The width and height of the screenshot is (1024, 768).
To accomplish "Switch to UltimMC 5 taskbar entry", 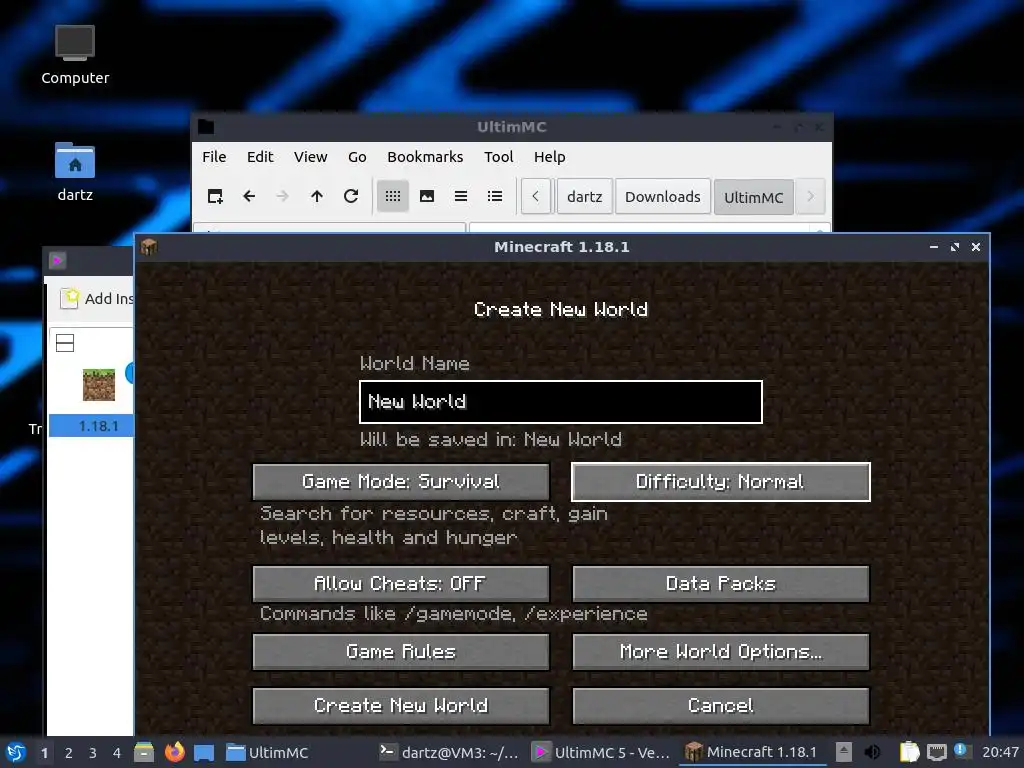I will 601,752.
